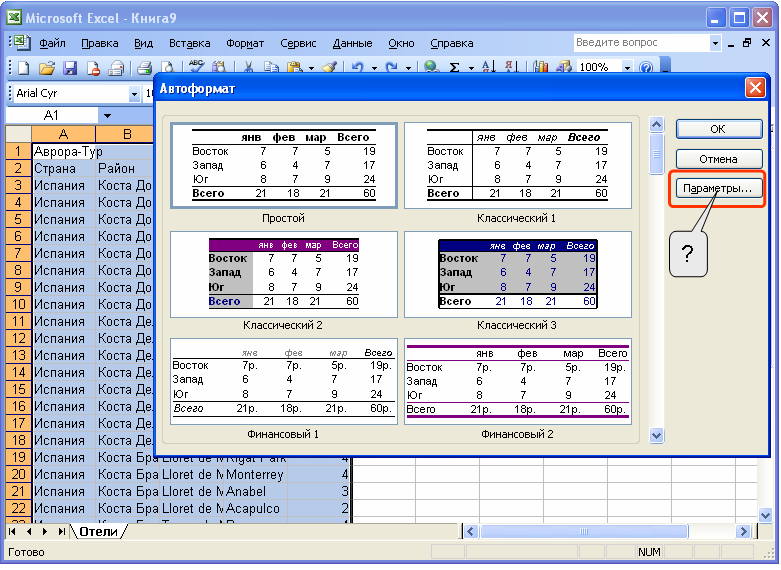Click the Print printer icon

(144, 67)
